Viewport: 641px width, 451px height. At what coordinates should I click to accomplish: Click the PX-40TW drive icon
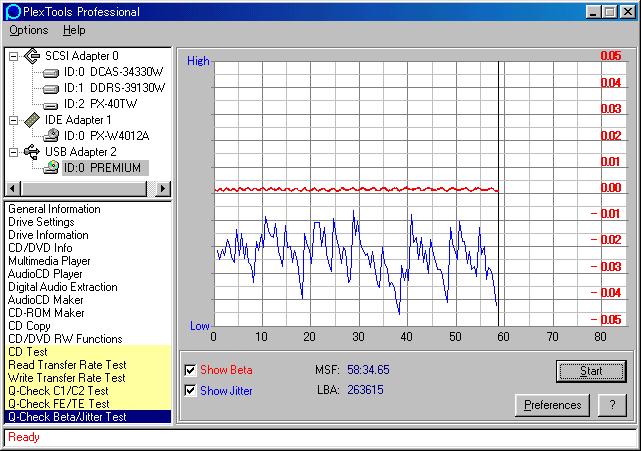click(51, 105)
